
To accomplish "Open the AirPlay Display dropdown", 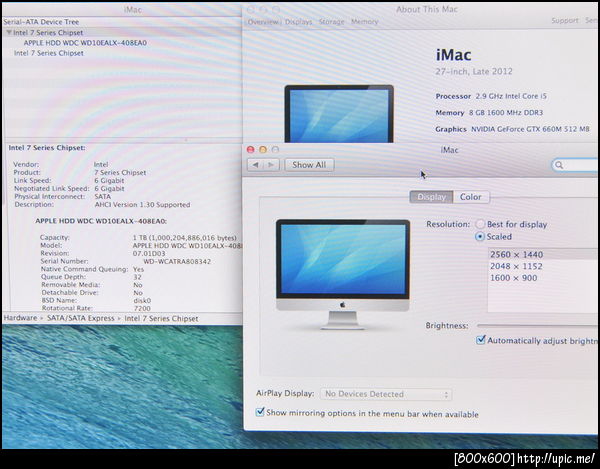I will tap(386, 394).
